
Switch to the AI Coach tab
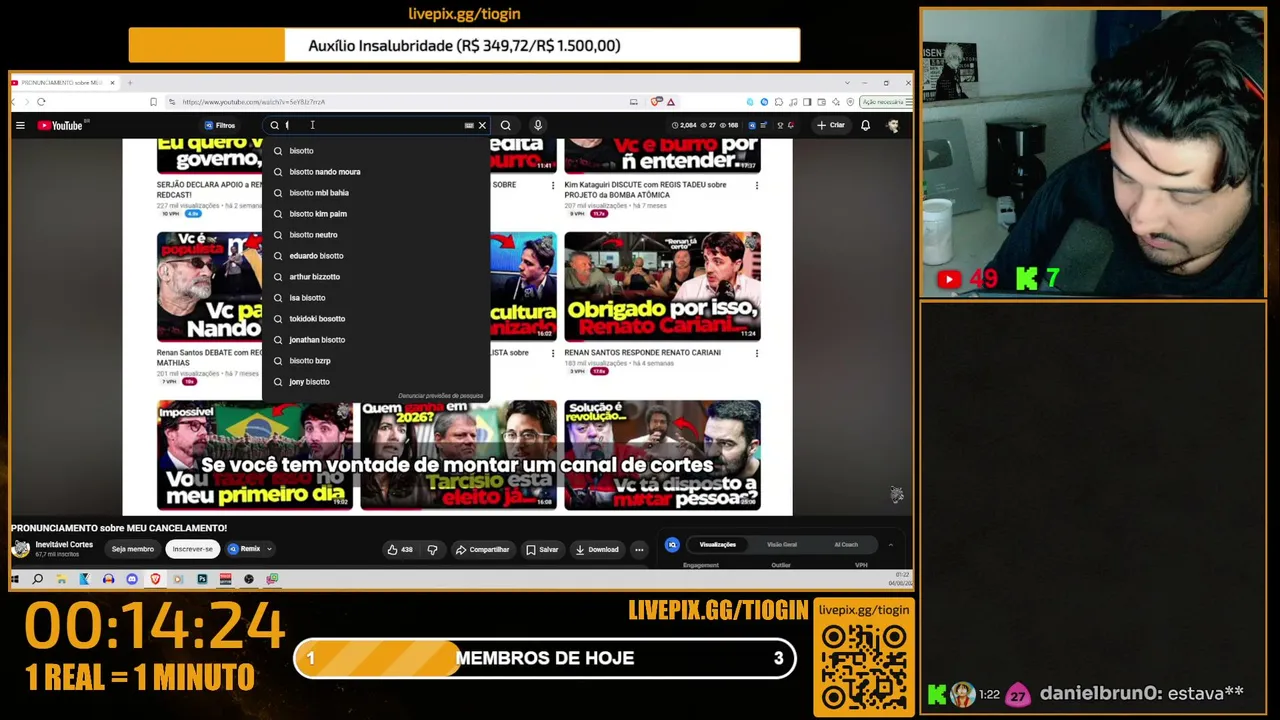(846, 545)
